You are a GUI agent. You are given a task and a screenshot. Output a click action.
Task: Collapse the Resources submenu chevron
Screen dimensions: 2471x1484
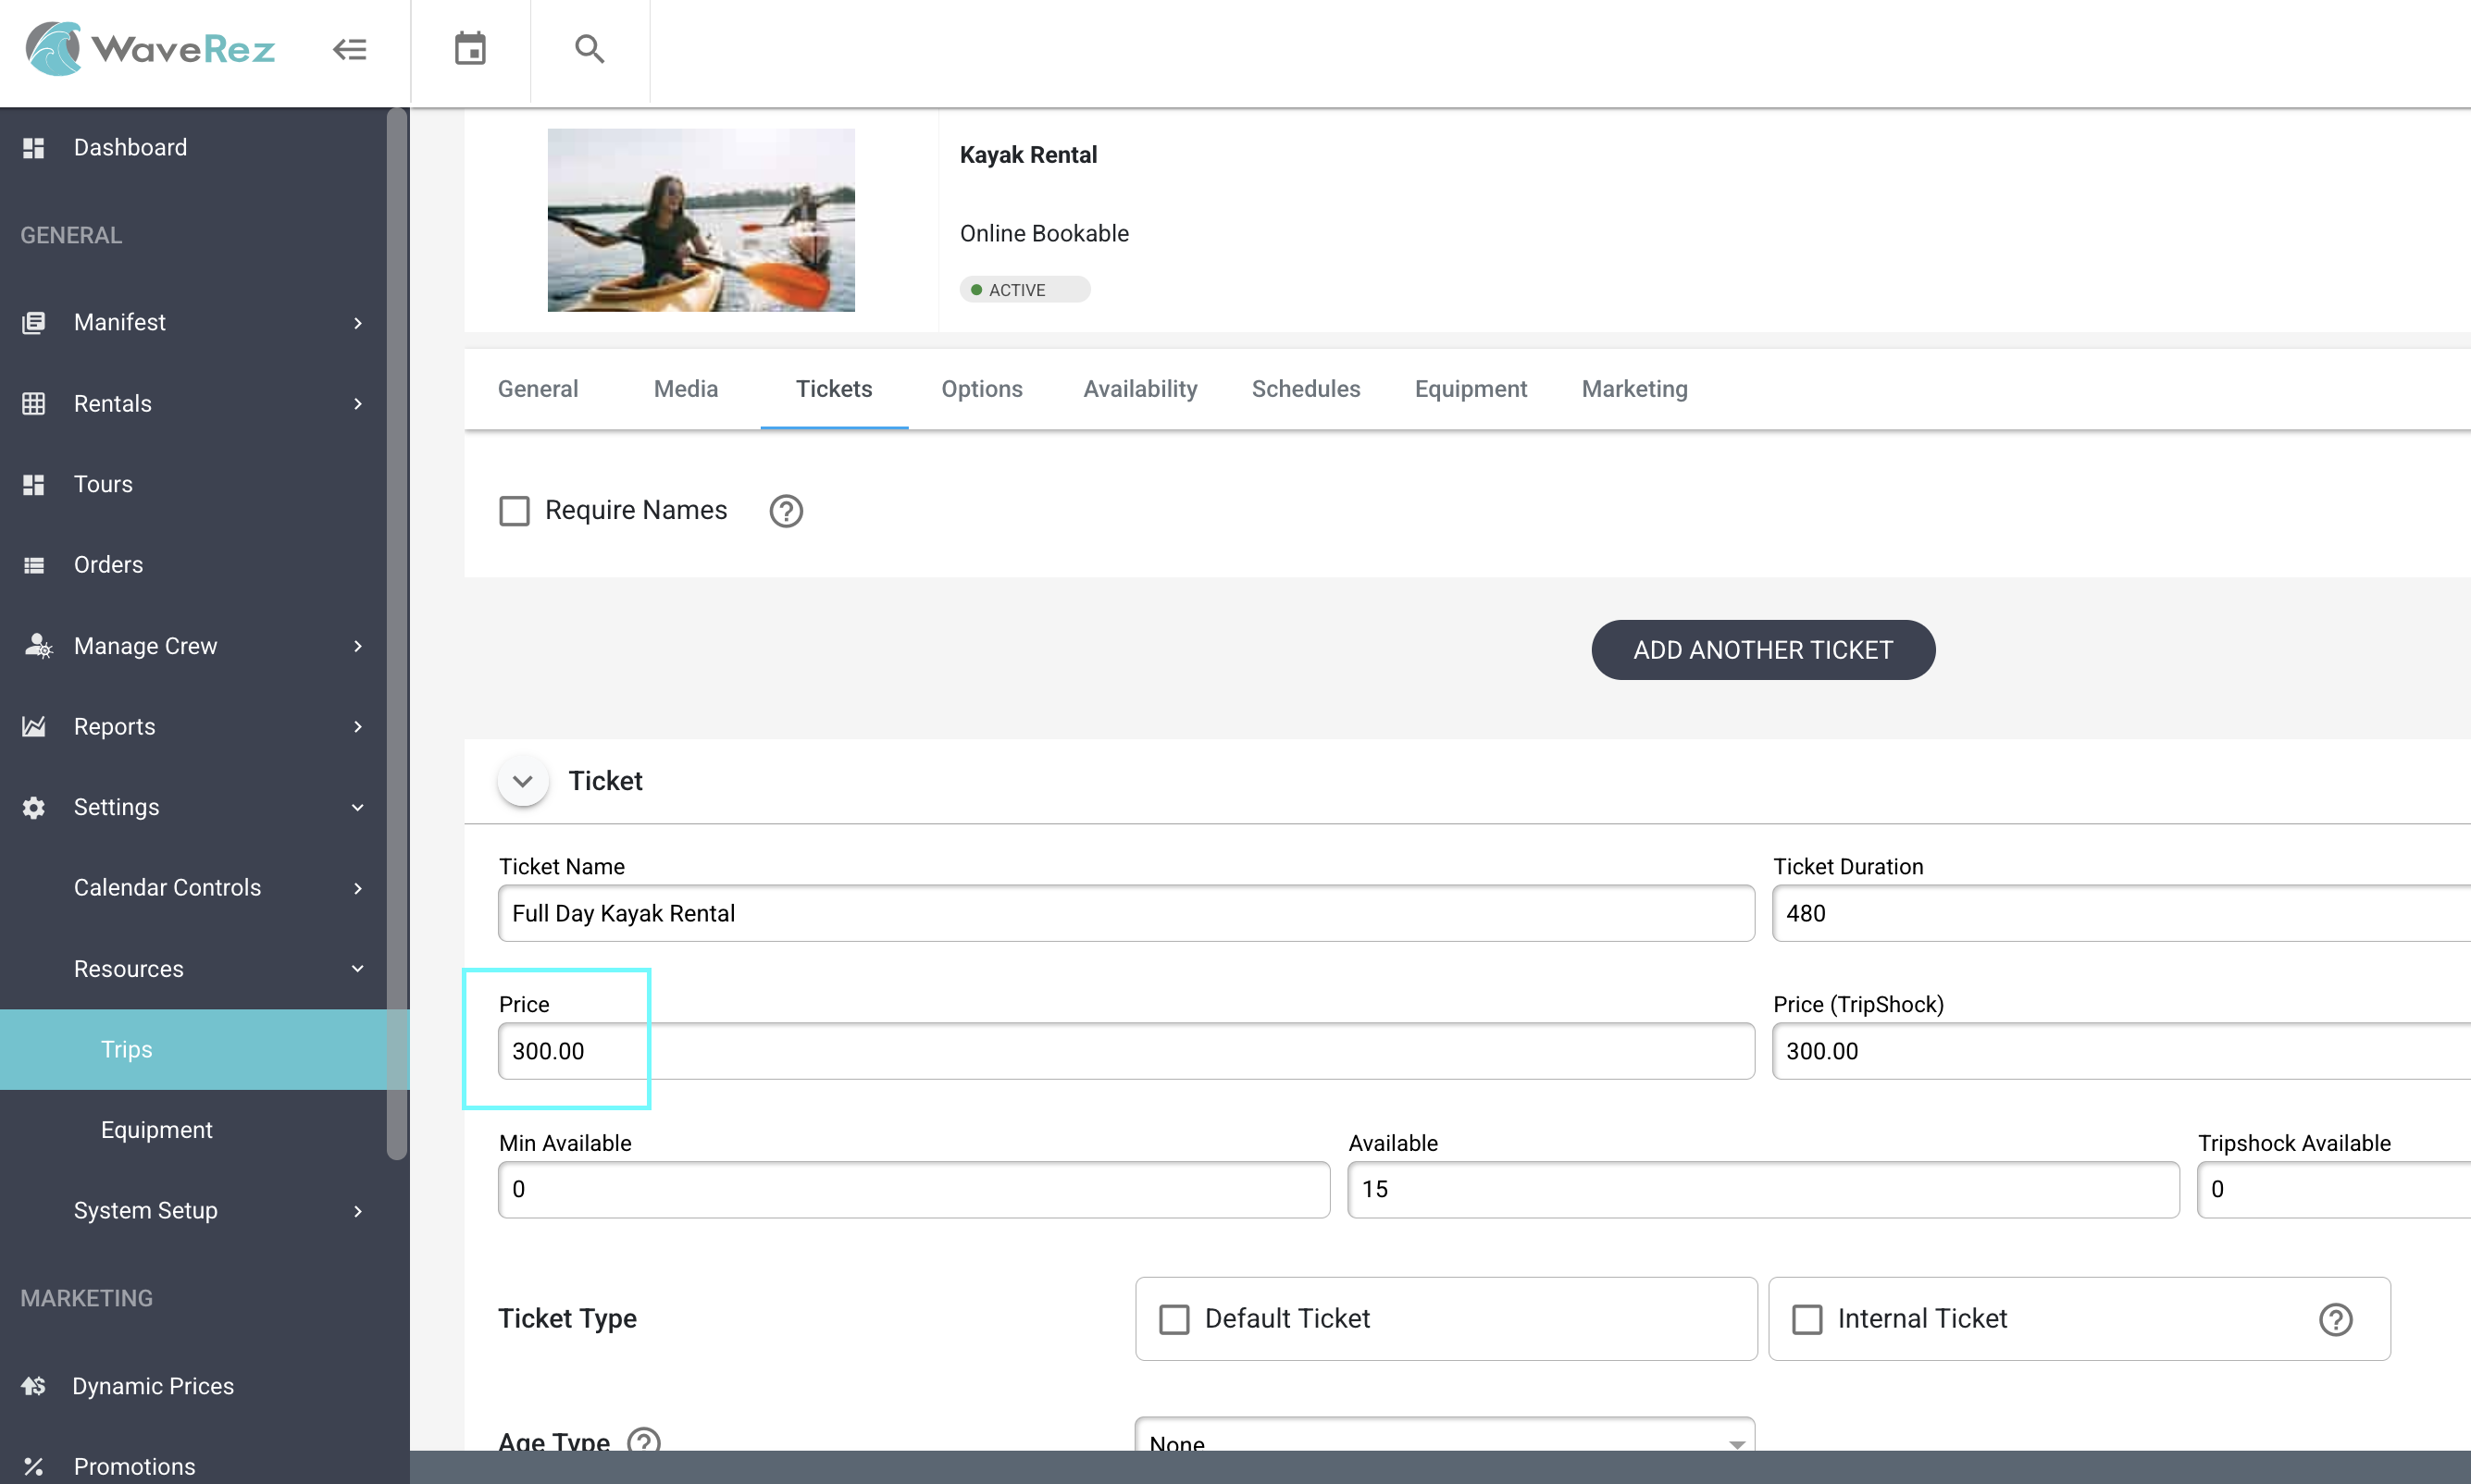click(x=358, y=969)
